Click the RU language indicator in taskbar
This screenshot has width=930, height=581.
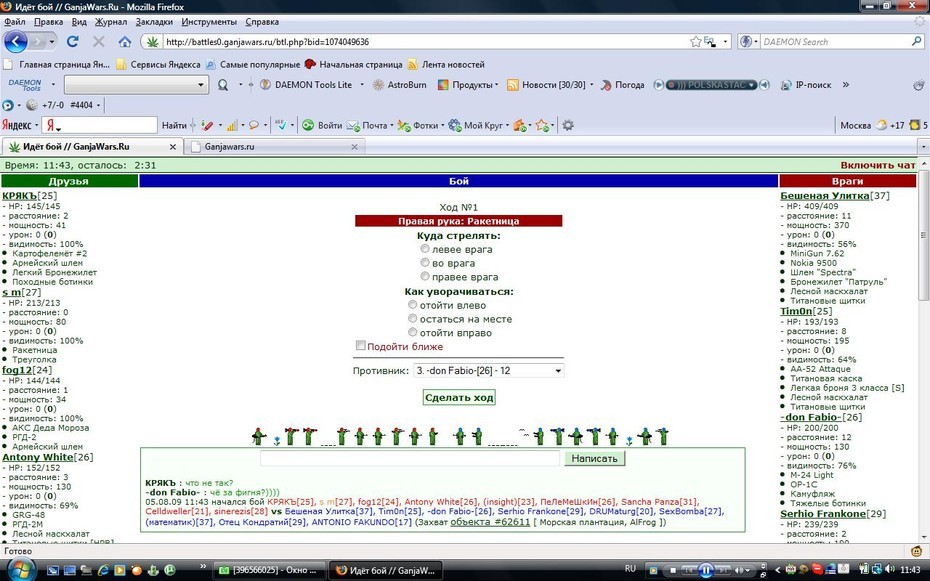pyautogui.click(x=630, y=569)
